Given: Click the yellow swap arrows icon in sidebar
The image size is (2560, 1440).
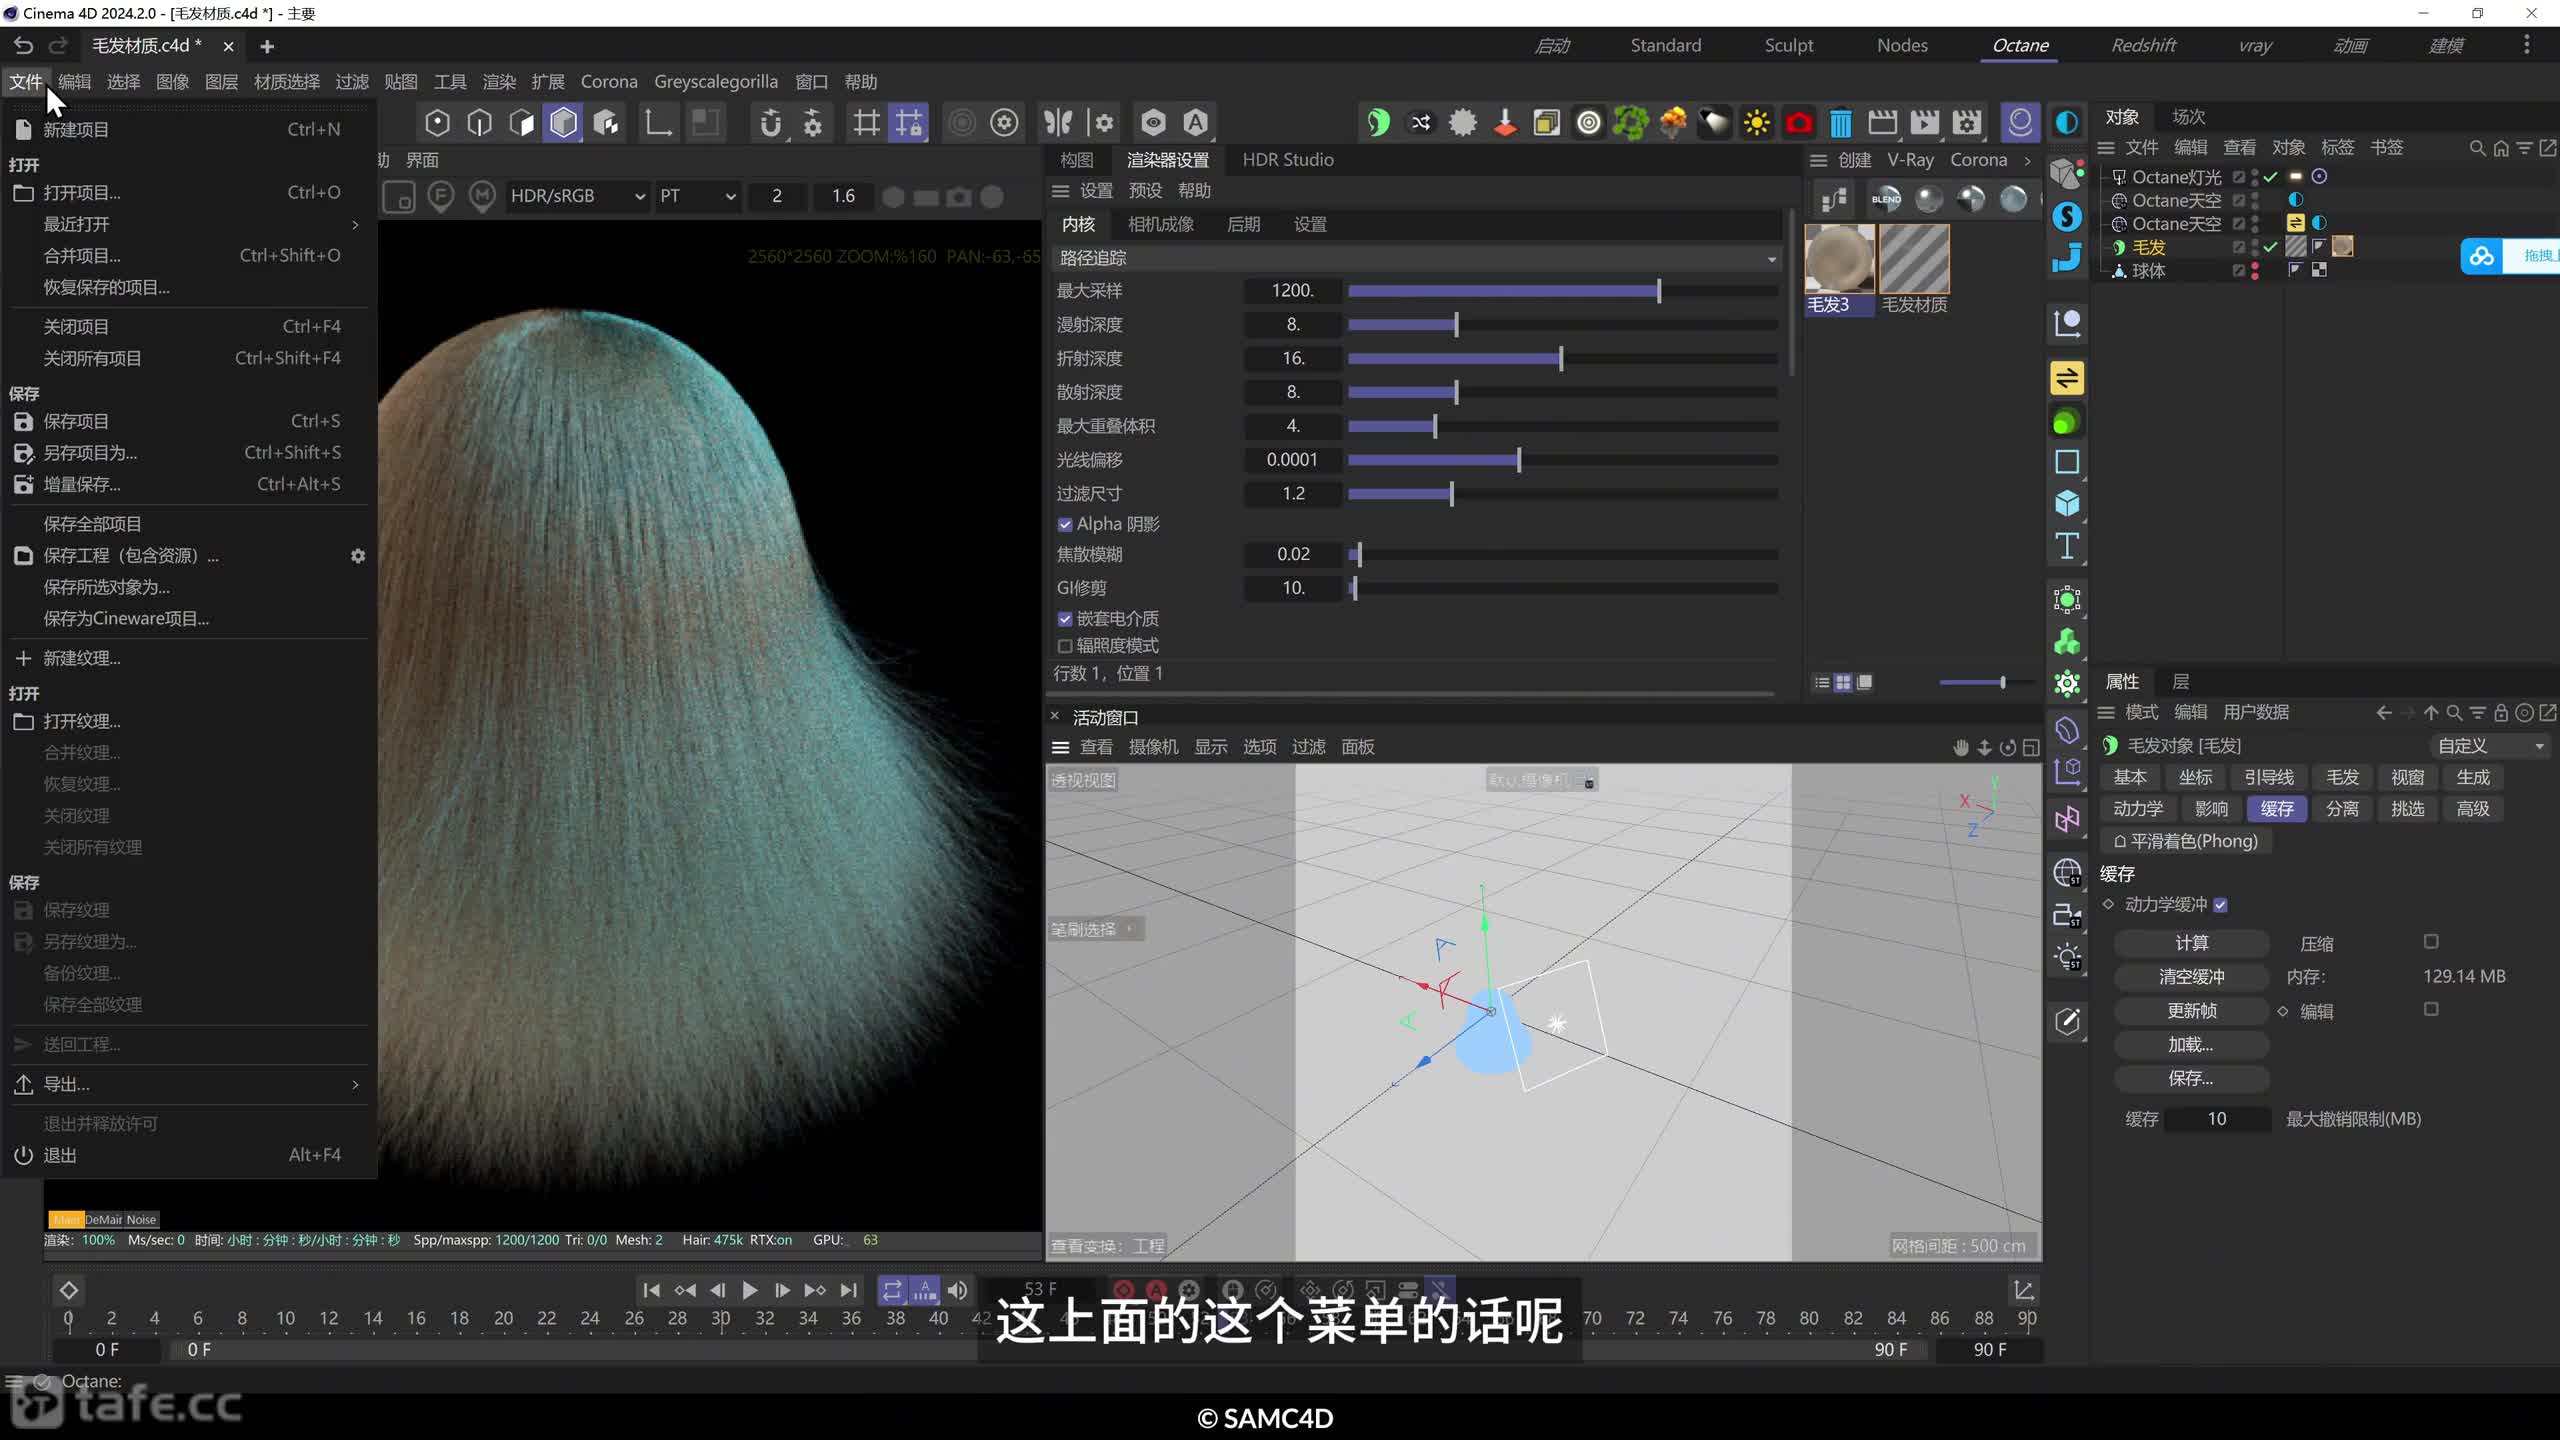Looking at the screenshot, I should (x=2066, y=378).
